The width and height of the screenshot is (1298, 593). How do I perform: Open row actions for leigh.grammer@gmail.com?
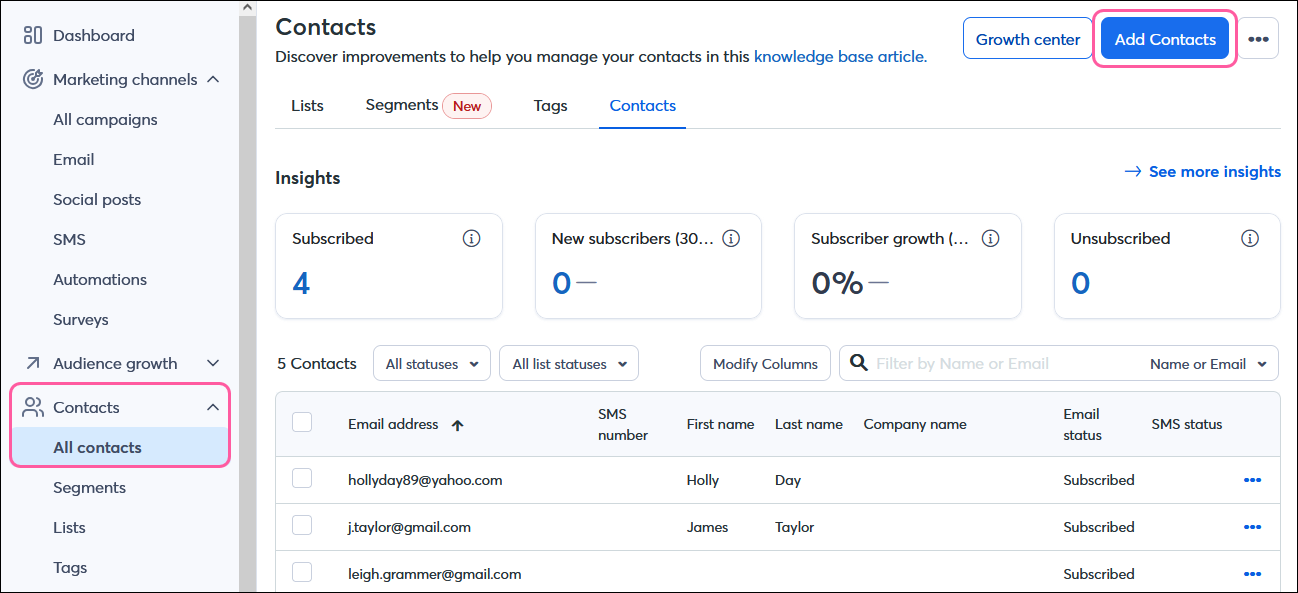pyautogui.click(x=1252, y=574)
